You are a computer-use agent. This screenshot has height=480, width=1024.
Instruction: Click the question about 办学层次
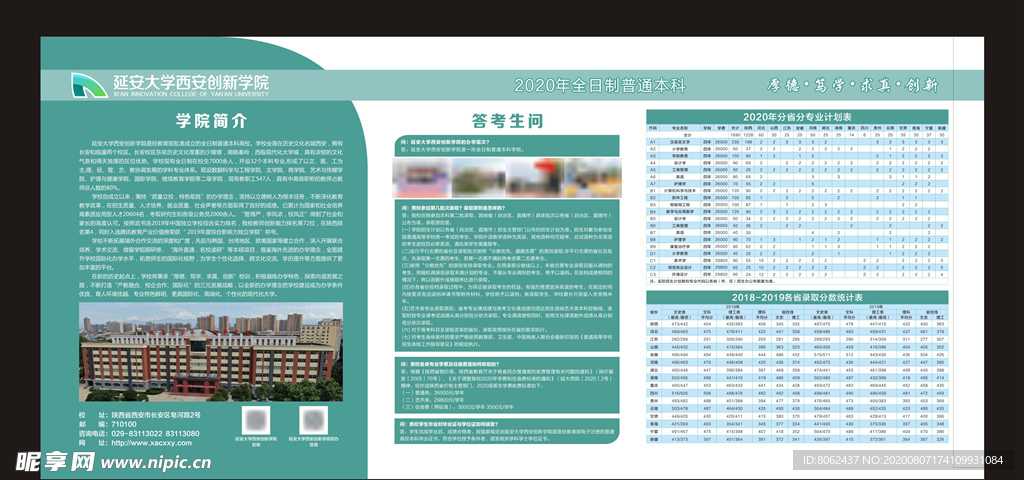click(x=445, y=141)
